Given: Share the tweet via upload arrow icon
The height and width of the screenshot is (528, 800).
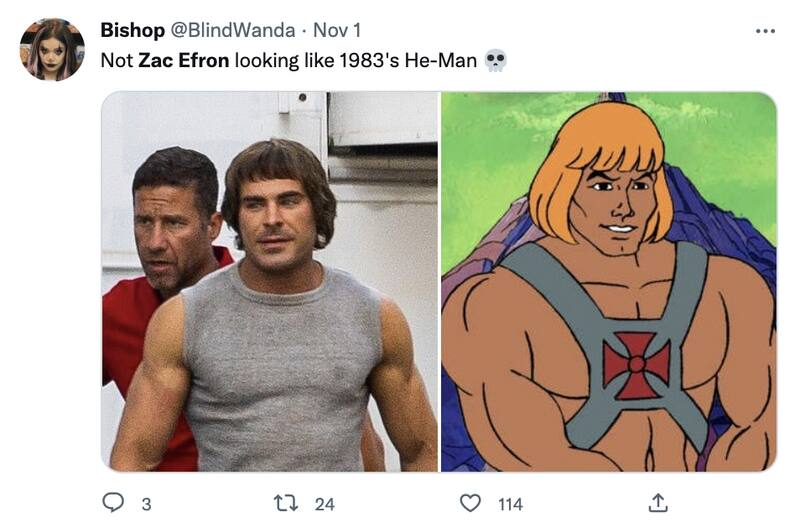Looking at the screenshot, I should coord(659,503).
